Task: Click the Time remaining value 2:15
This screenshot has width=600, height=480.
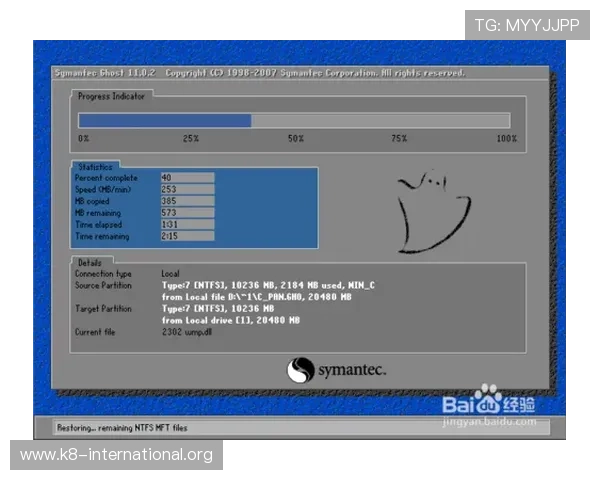Action: tap(188, 236)
